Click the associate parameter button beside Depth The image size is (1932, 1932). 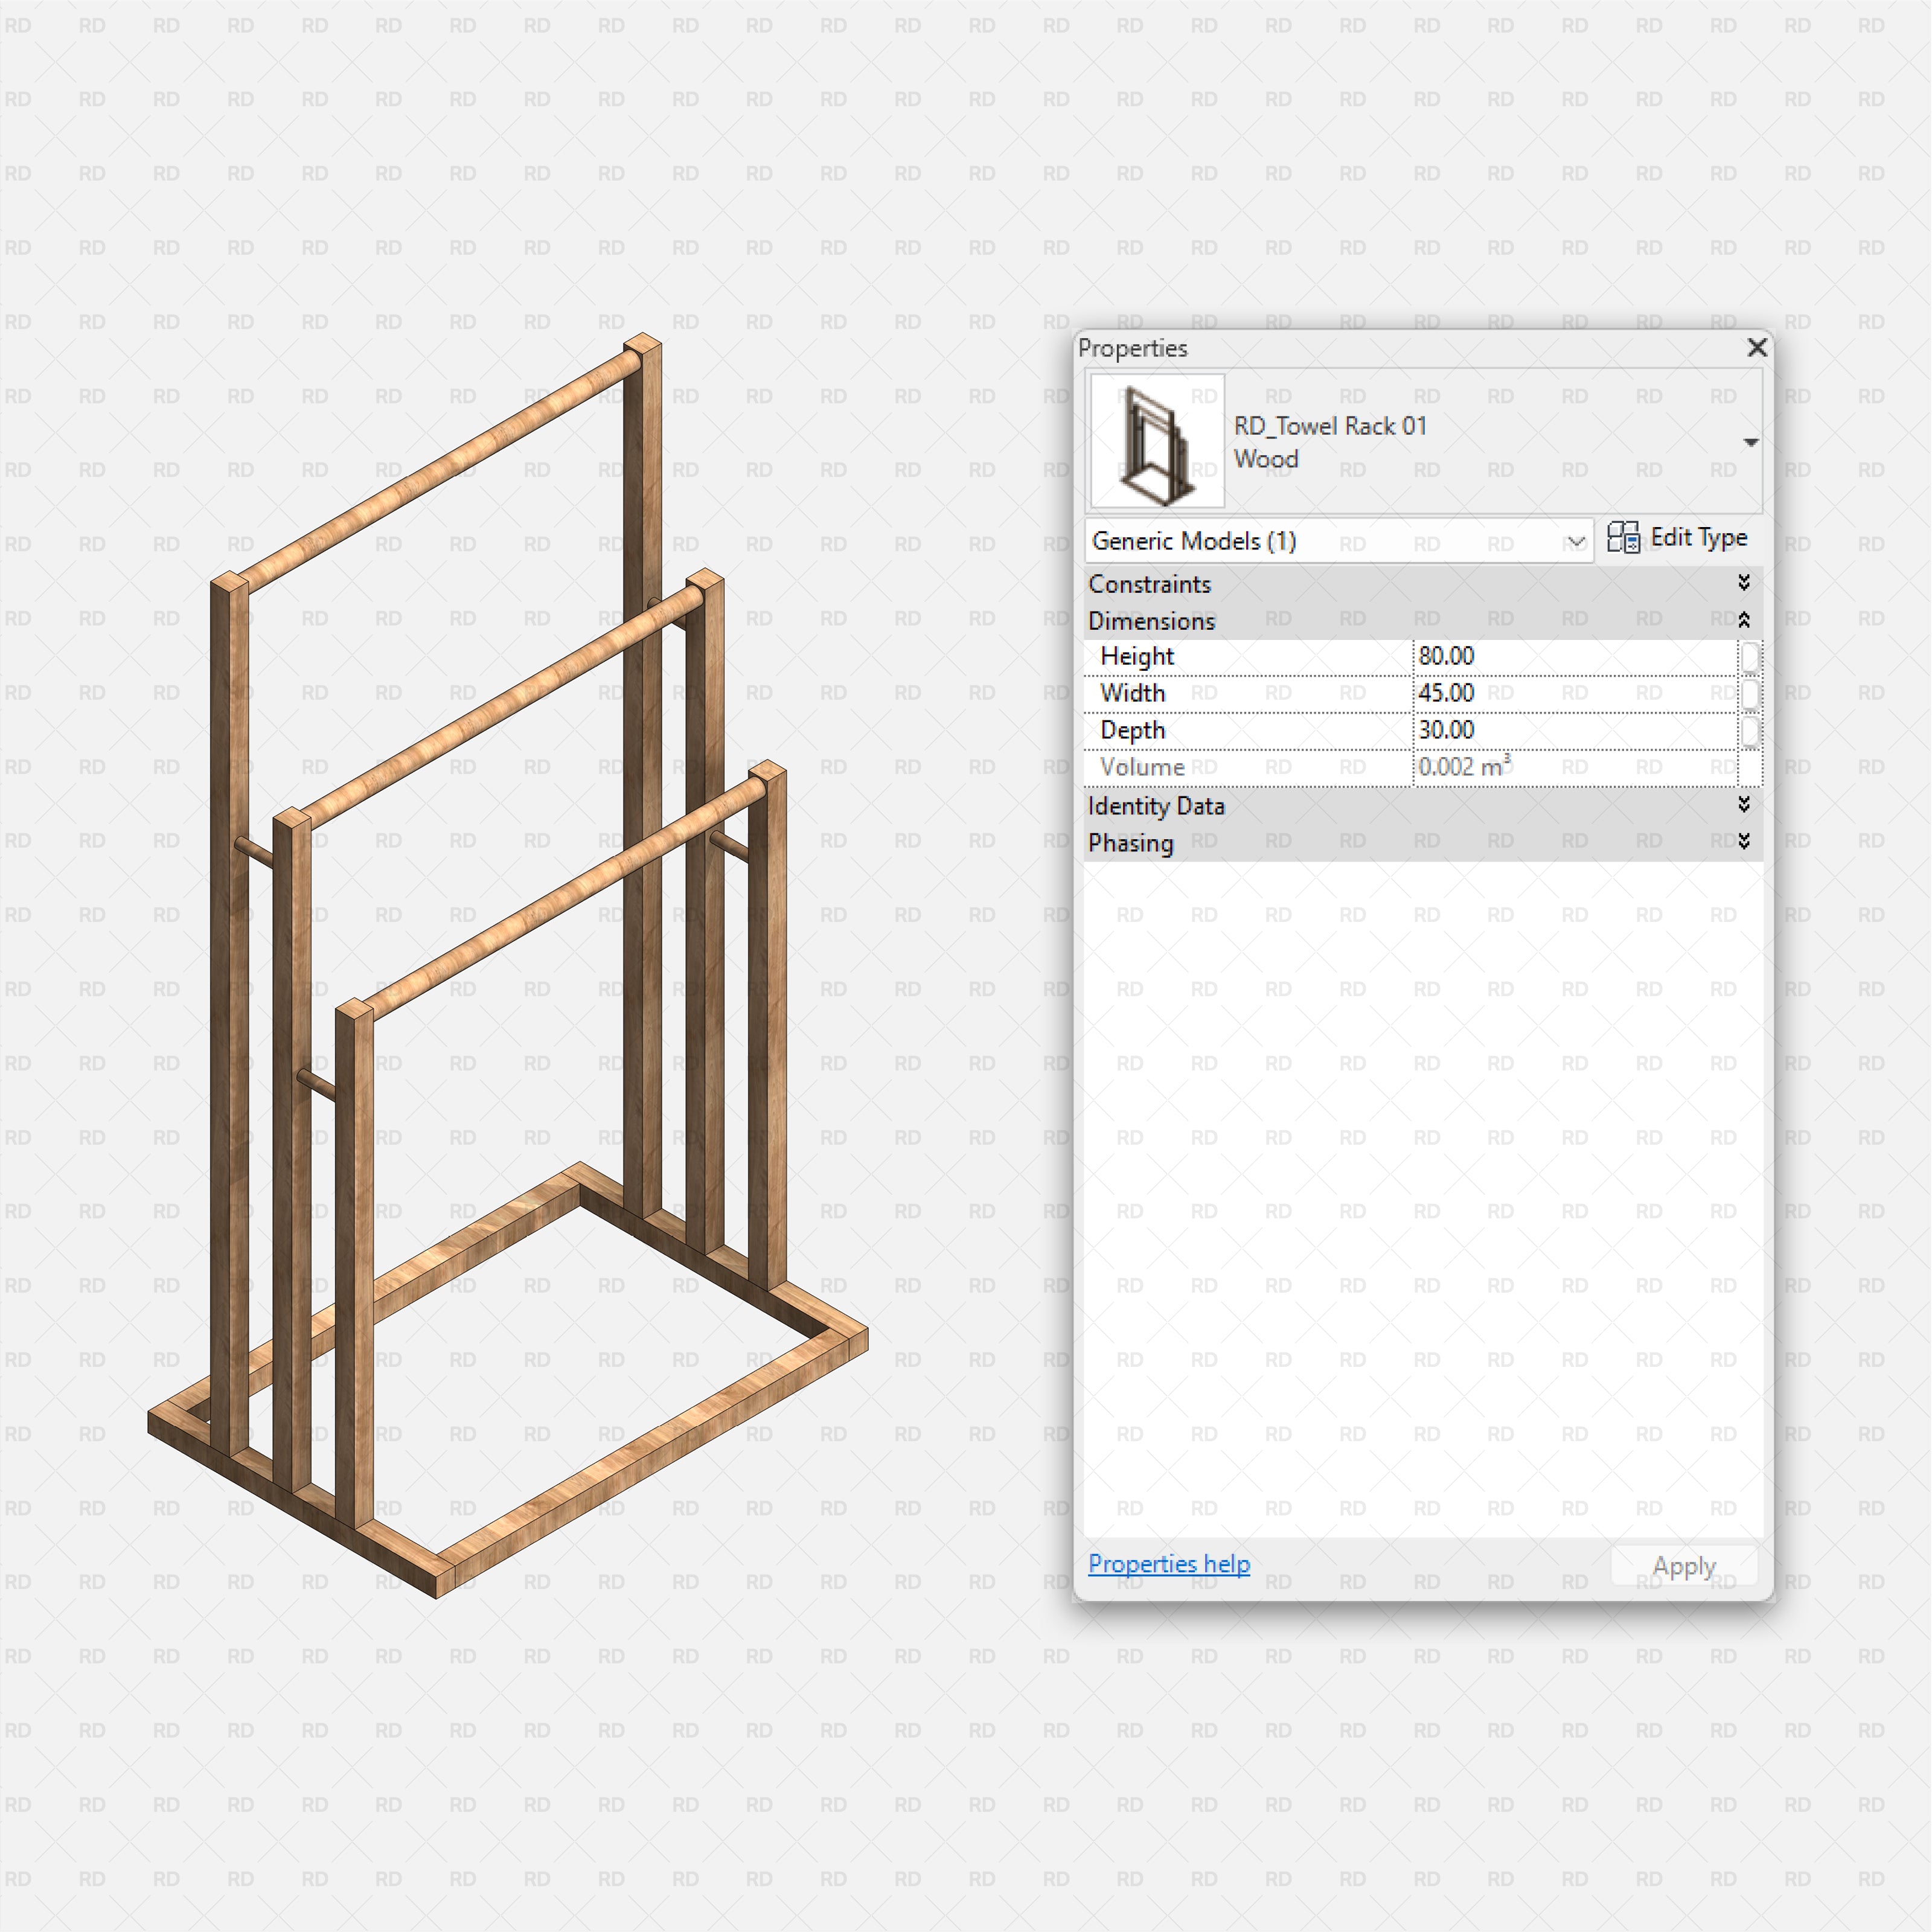pyautogui.click(x=1751, y=730)
